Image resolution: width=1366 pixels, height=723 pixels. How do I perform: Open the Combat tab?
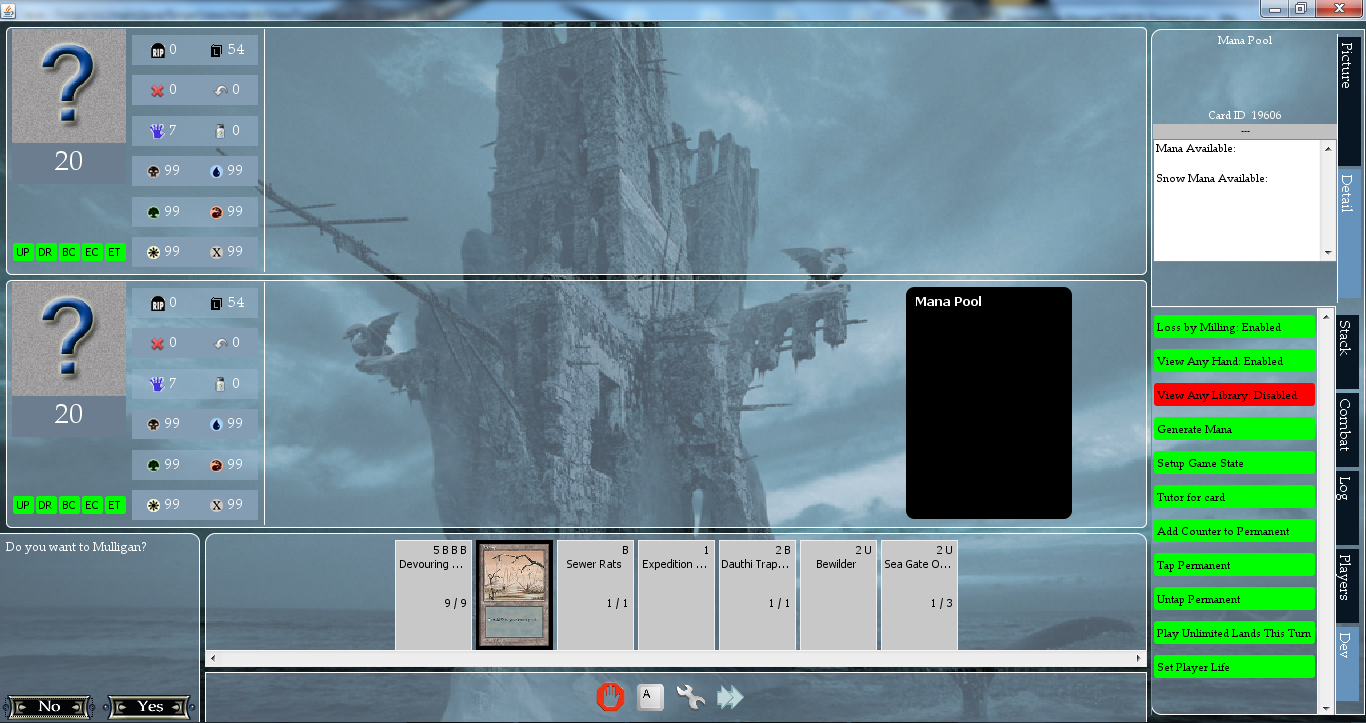coord(1347,425)
